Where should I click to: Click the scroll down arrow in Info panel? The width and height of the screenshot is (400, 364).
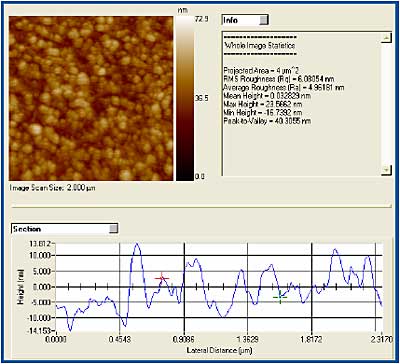(x=386, y=170)
